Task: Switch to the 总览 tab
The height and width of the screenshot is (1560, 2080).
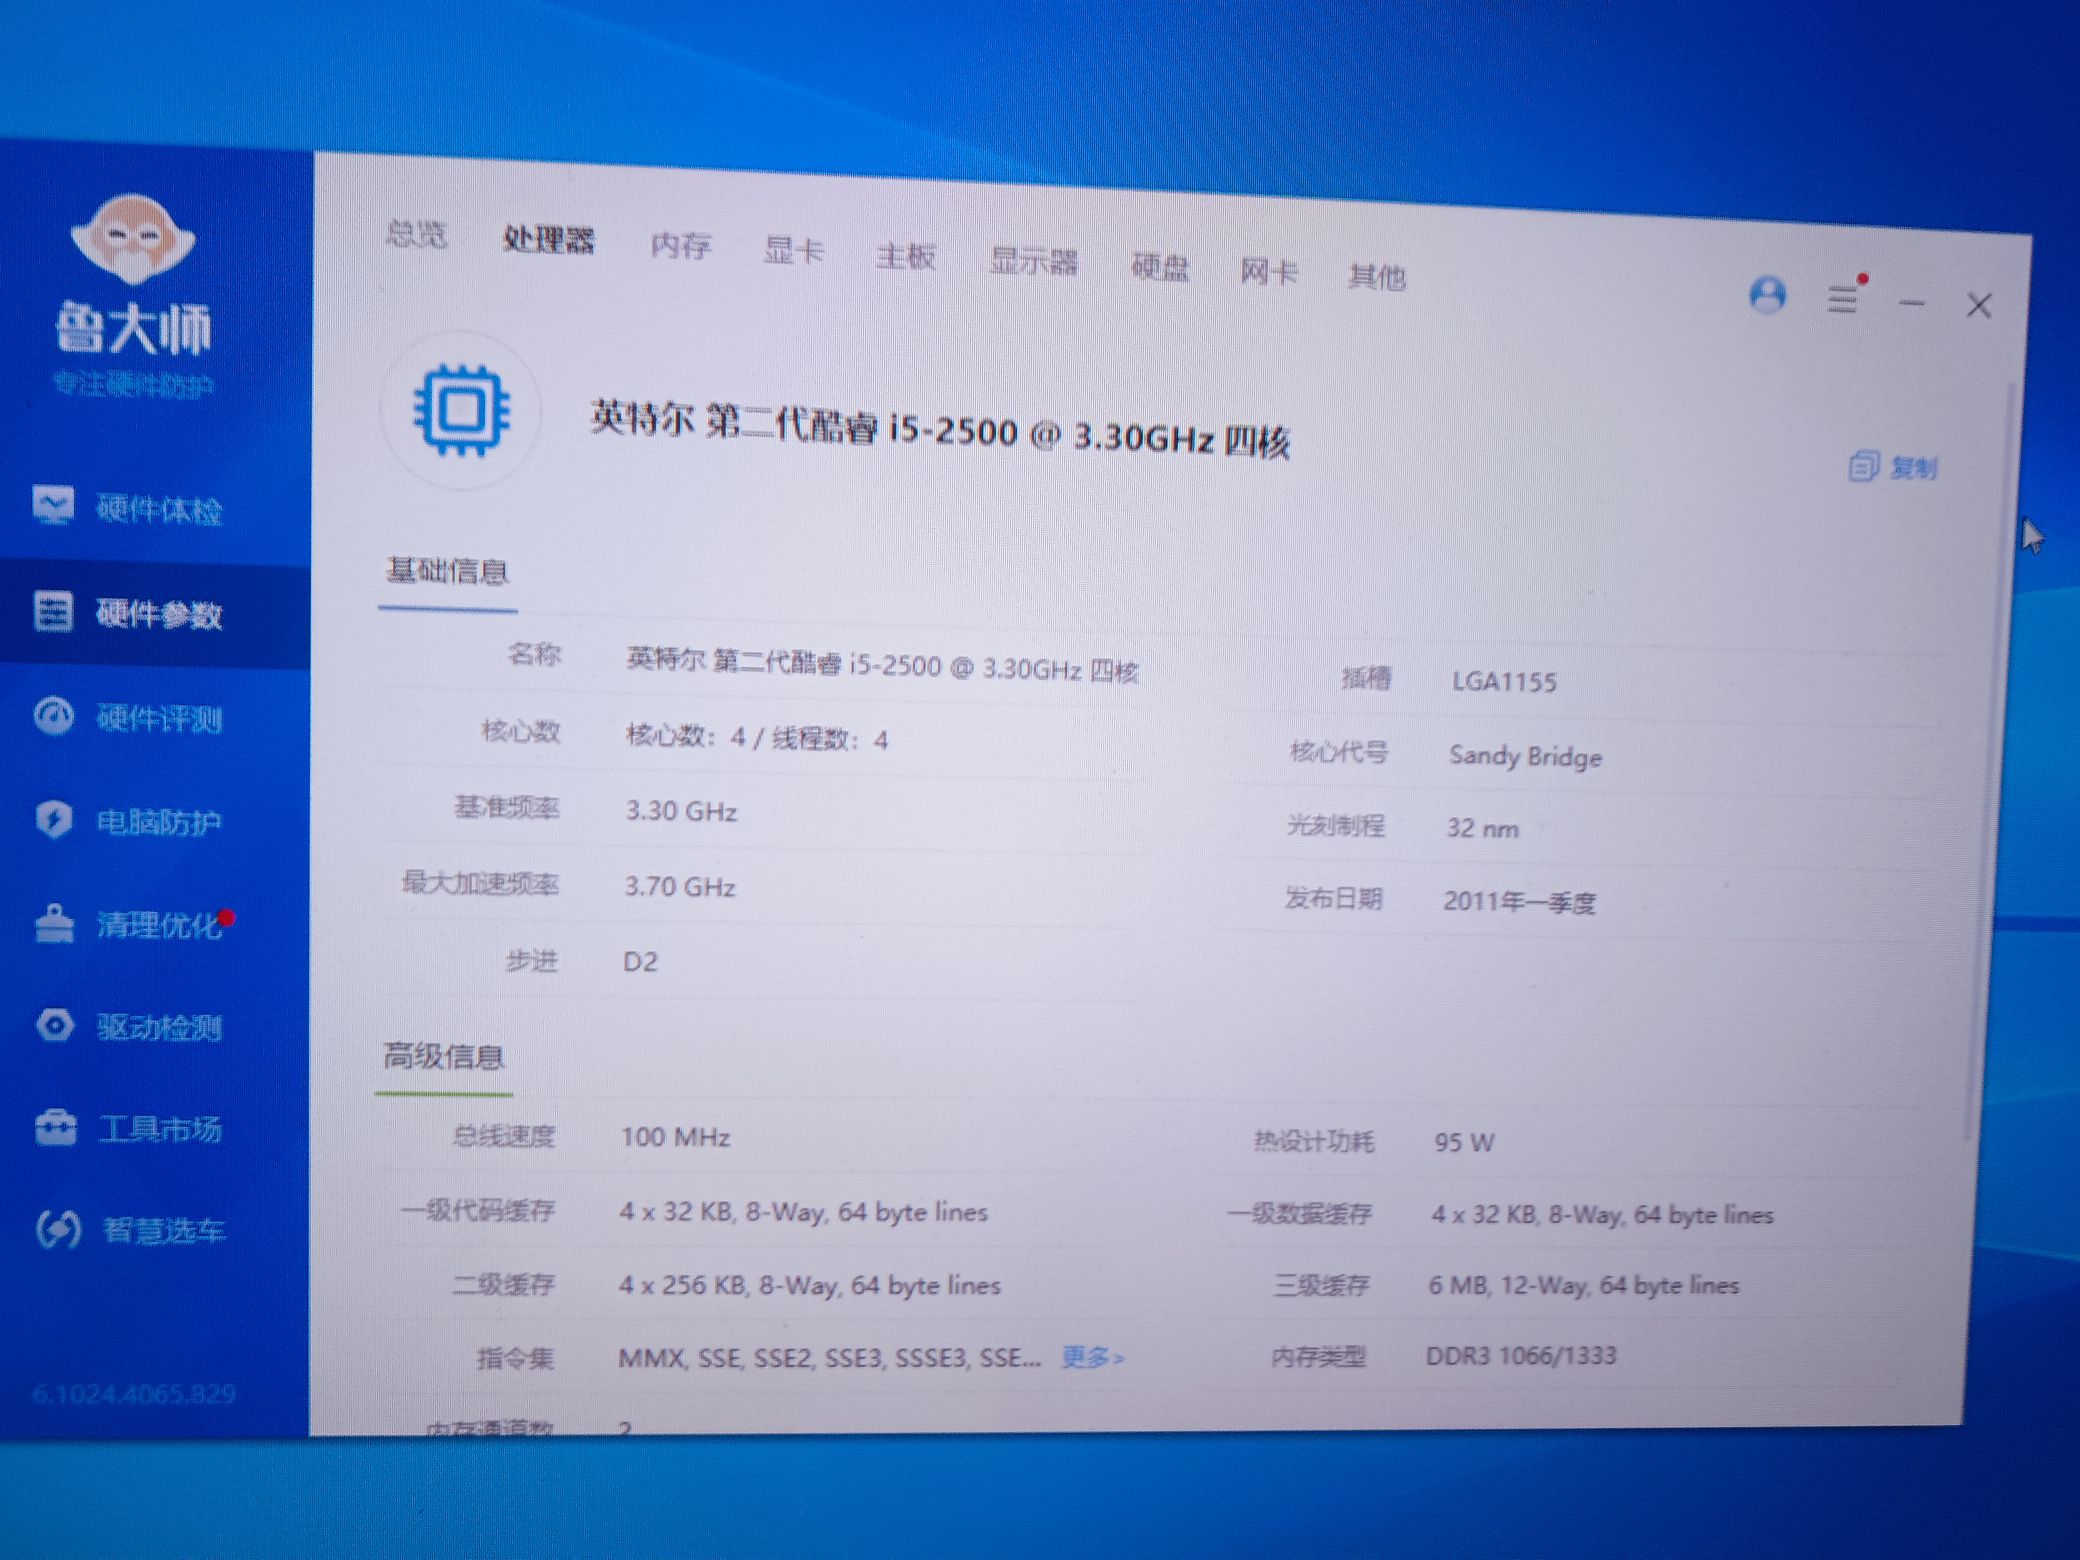Action: click(416, 235)
